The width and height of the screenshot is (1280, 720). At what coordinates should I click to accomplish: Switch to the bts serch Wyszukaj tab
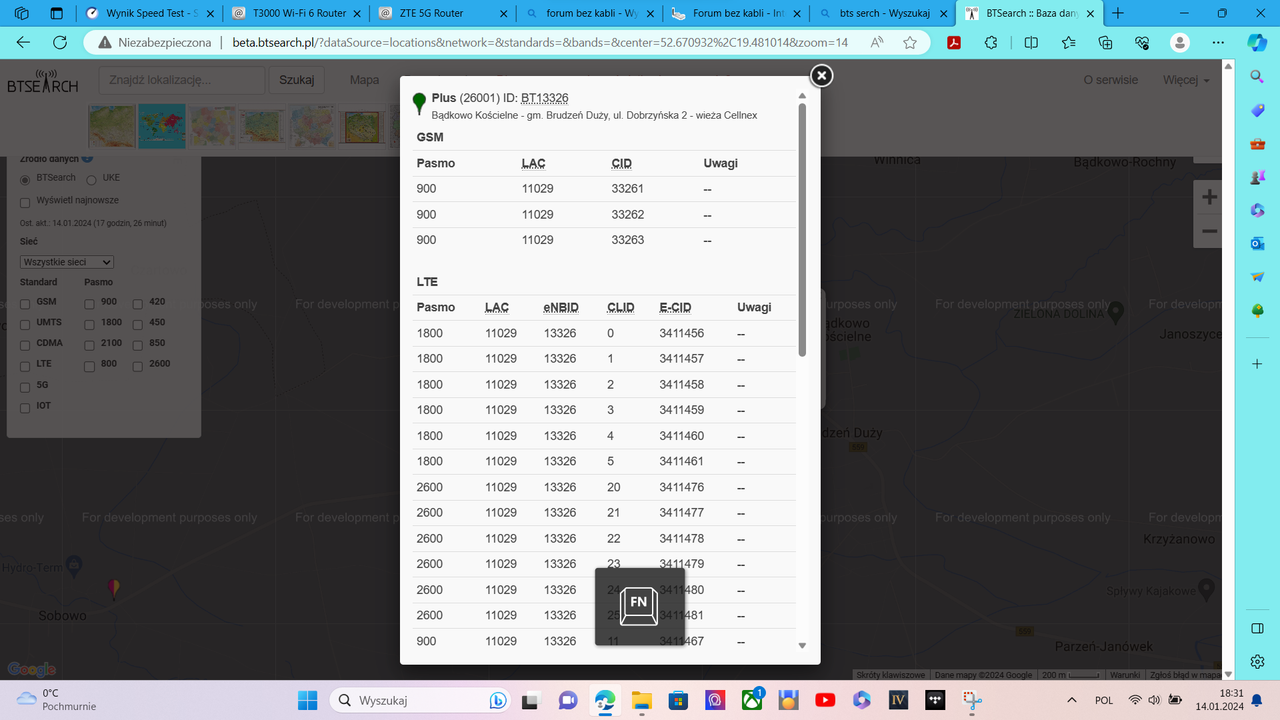tap(884, 14)
